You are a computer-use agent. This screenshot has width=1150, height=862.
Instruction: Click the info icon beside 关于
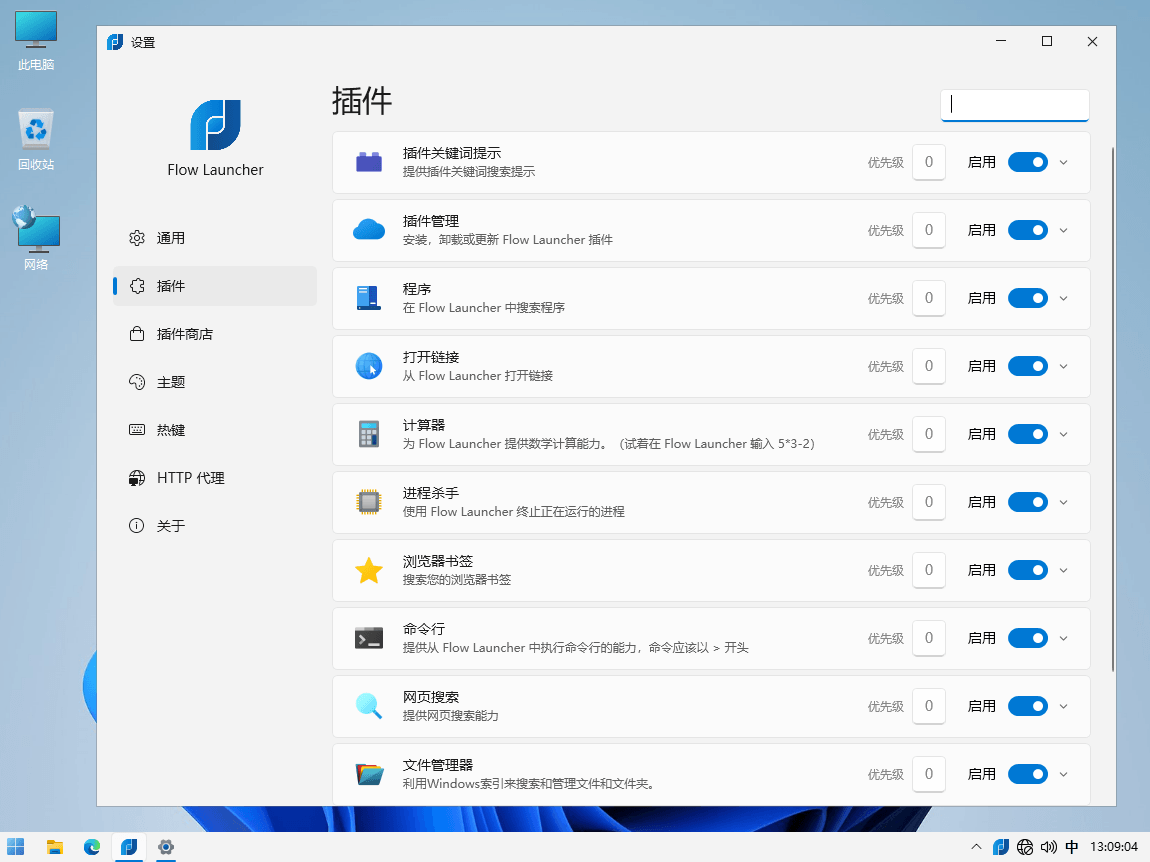pyautogui.click(x=137, y=526)
